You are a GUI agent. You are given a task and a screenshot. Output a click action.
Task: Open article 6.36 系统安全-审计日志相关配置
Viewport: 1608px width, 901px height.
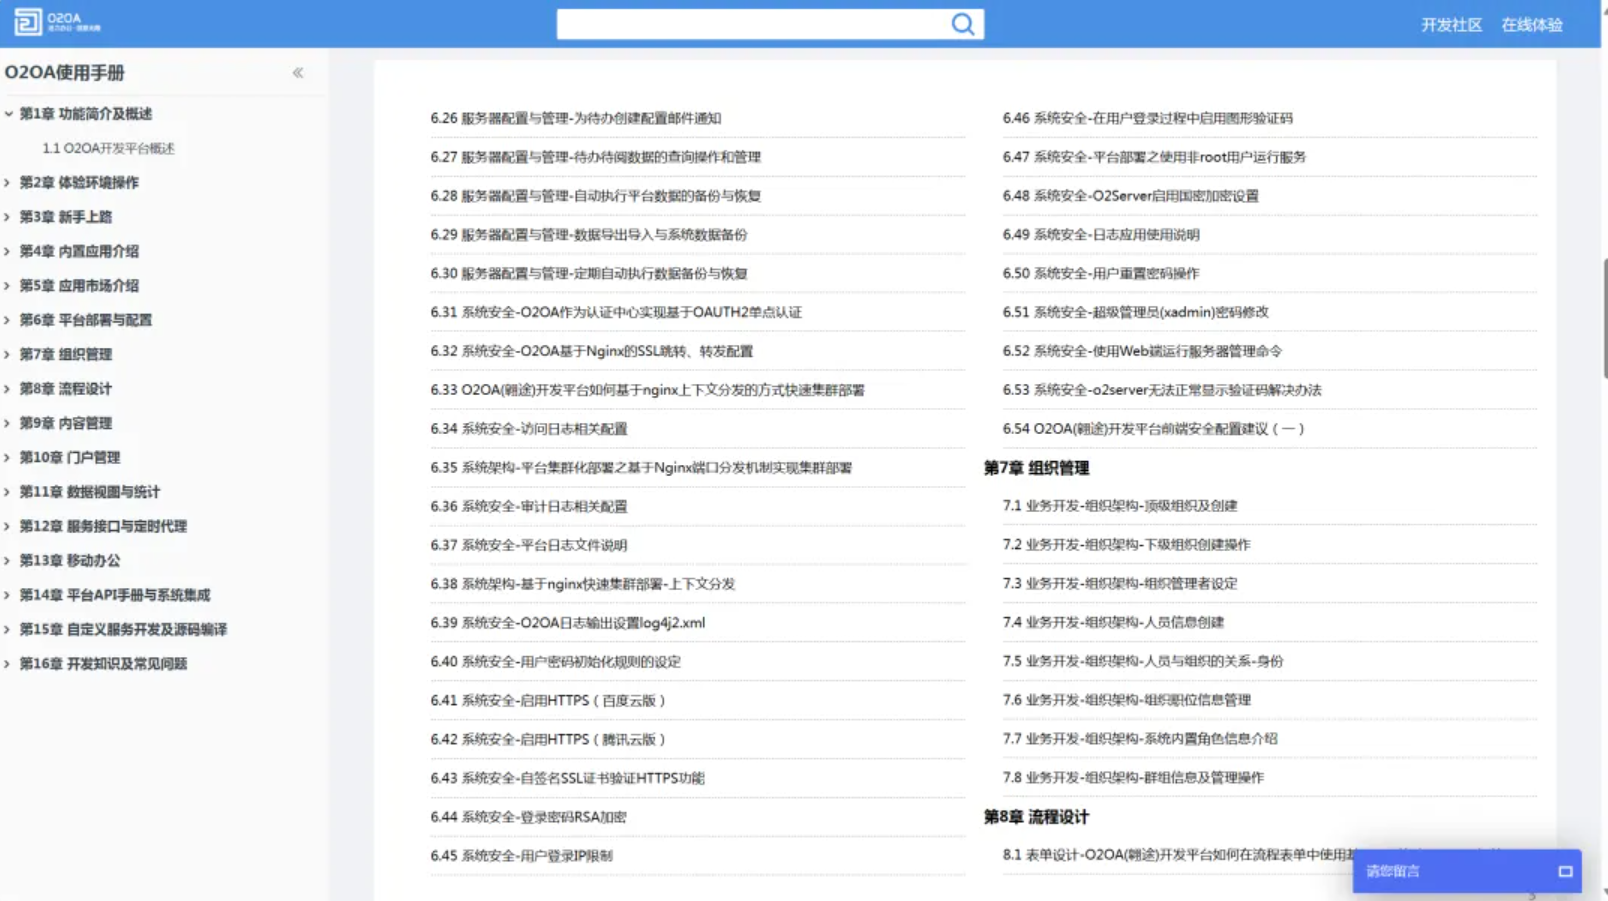(x=529, y=507)
